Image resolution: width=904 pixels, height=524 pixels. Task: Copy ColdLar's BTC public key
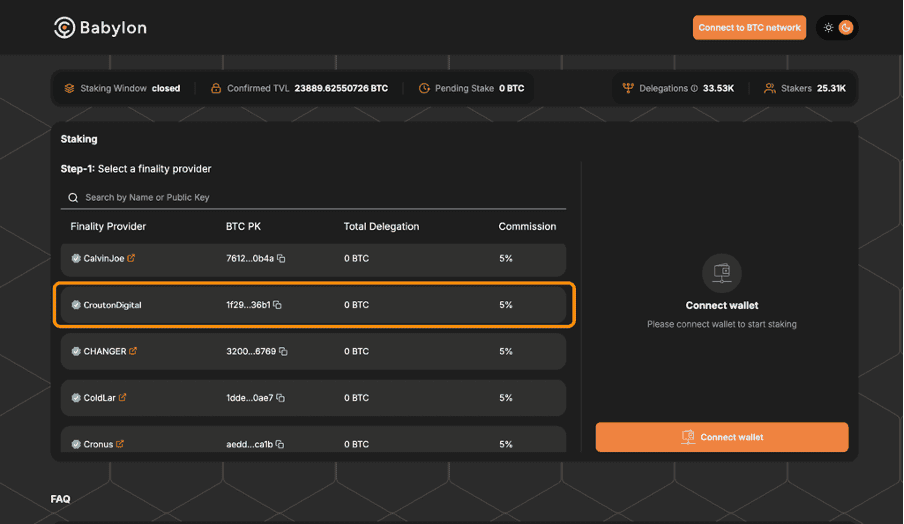[280, 398]
